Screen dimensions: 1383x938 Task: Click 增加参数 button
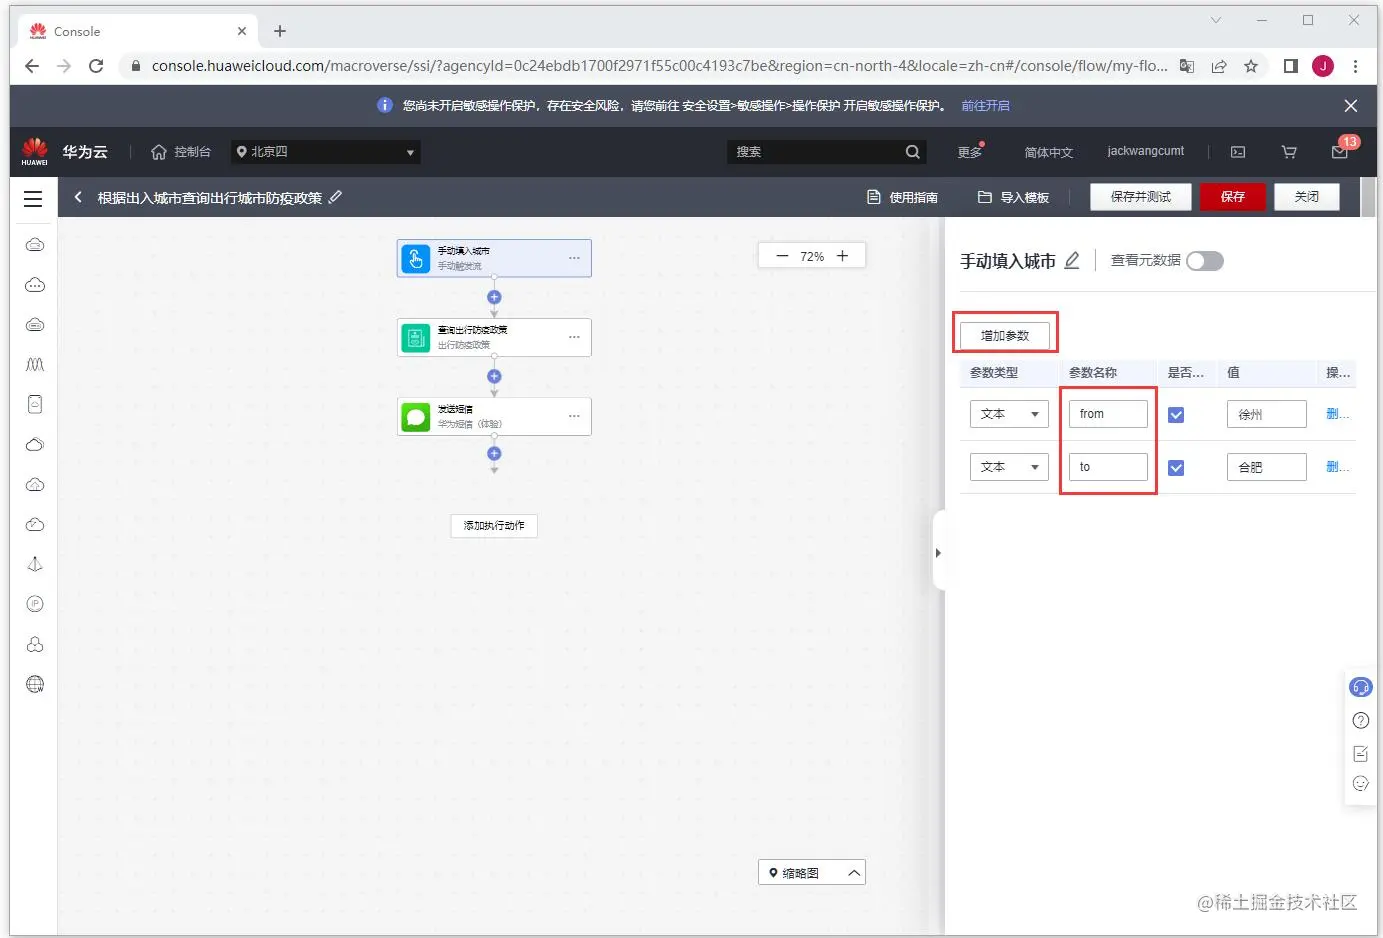click(1004, 335)
